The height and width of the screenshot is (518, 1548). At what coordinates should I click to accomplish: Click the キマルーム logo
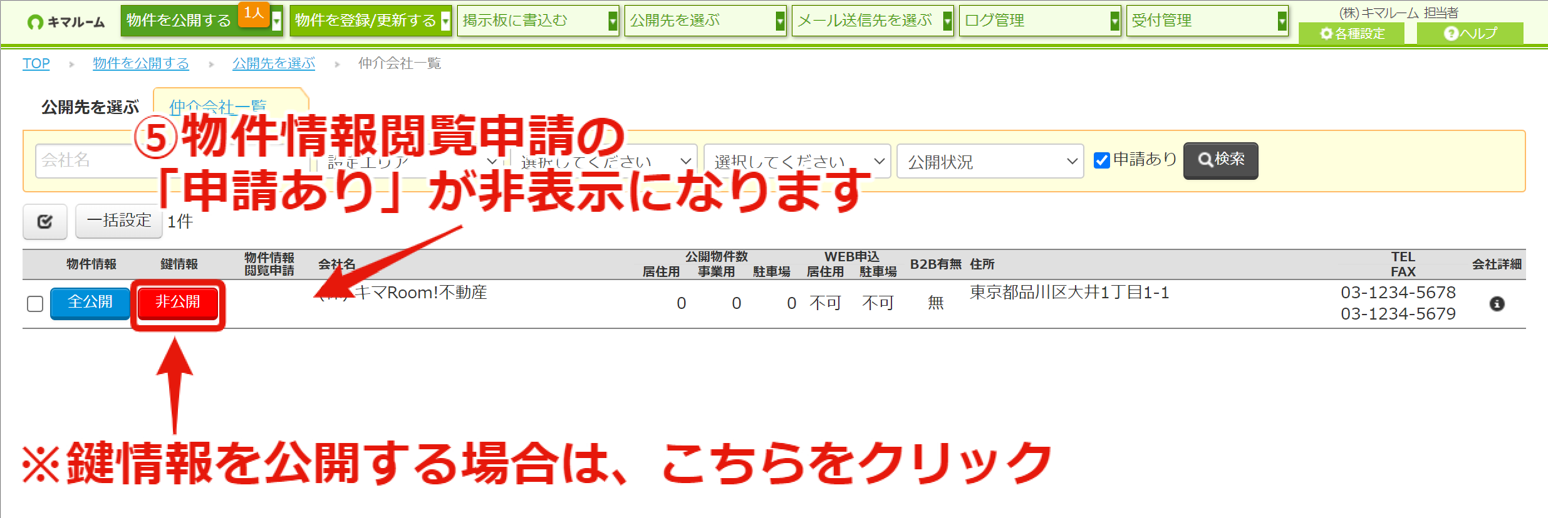click(x=65, y=21)
